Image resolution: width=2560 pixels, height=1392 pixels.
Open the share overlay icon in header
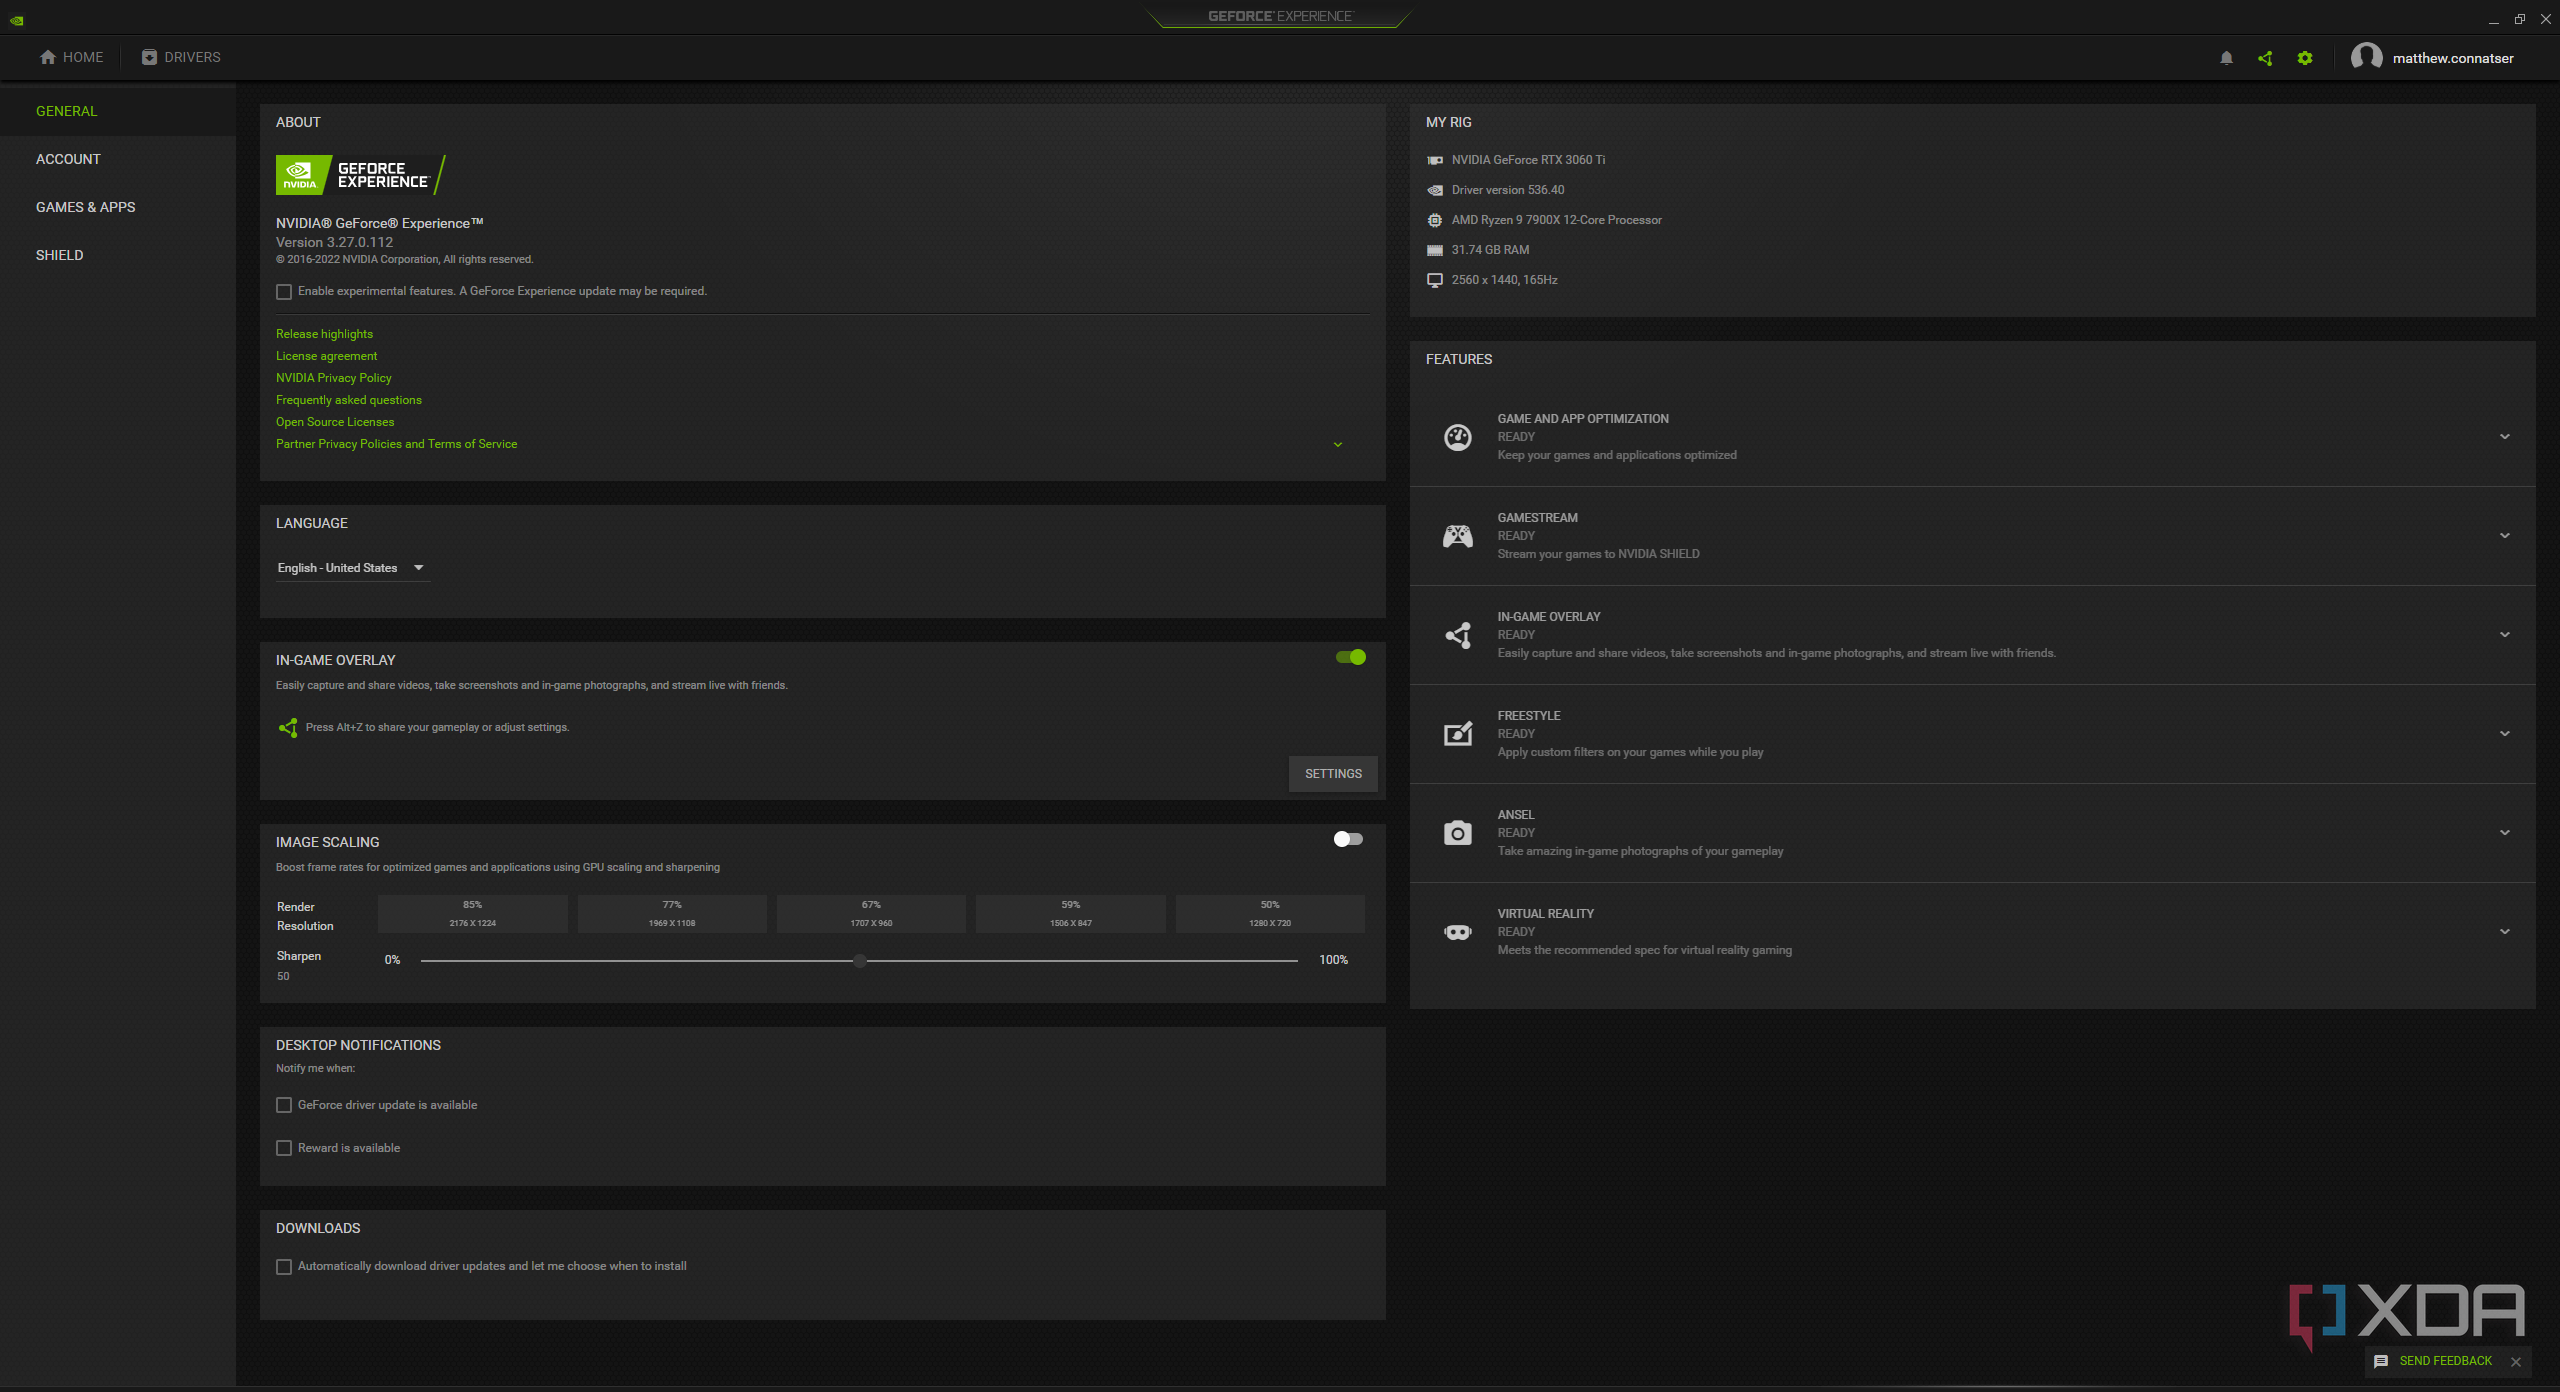point(2265,58)
